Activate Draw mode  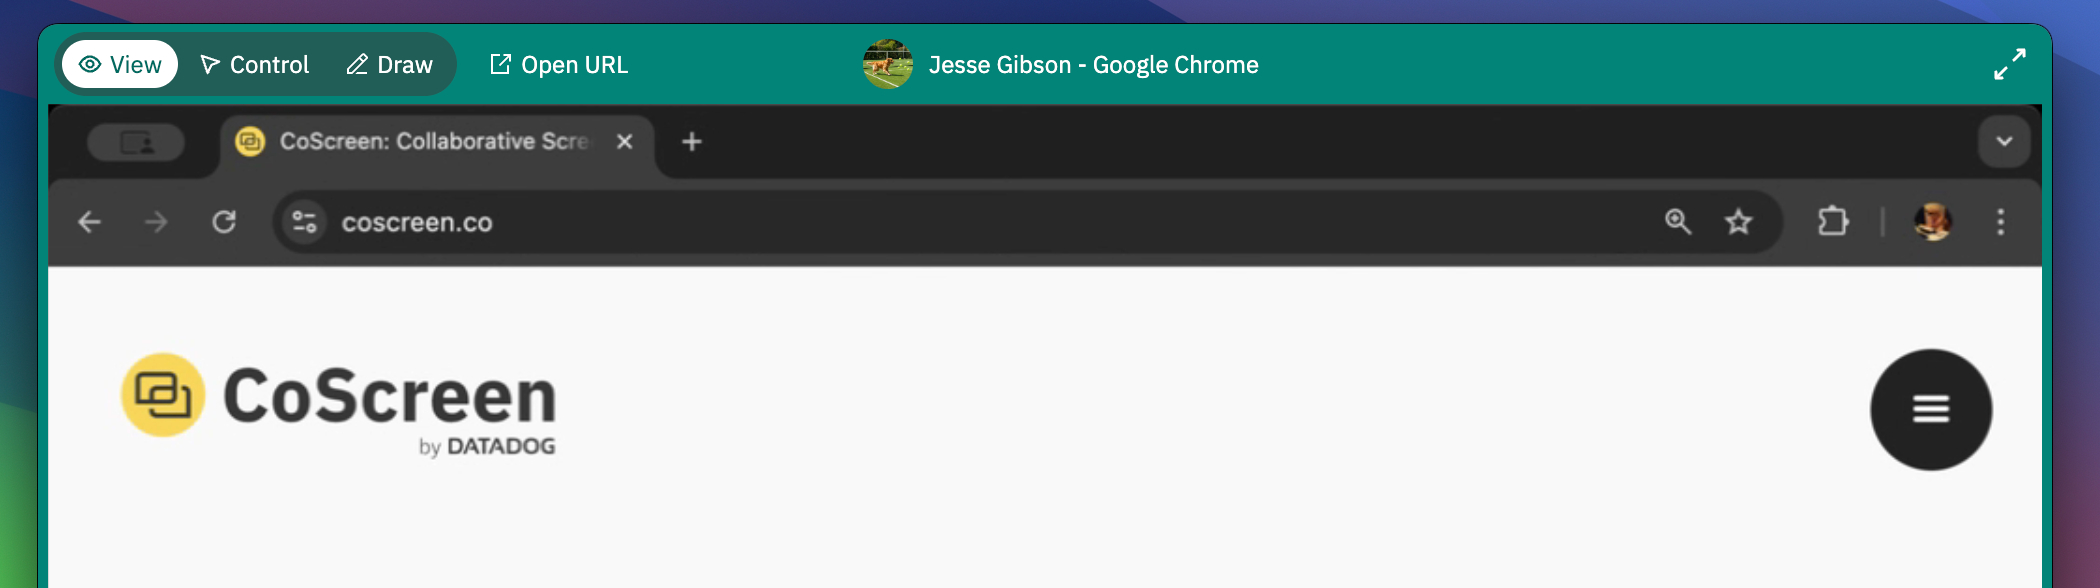(x=390, y=65)
